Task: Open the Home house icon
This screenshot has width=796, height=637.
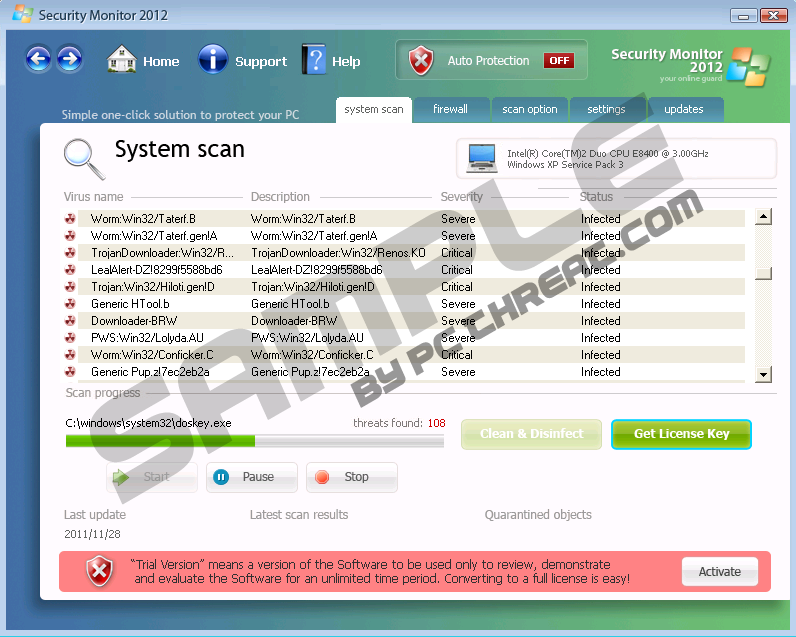Action: tap(121, 59)
